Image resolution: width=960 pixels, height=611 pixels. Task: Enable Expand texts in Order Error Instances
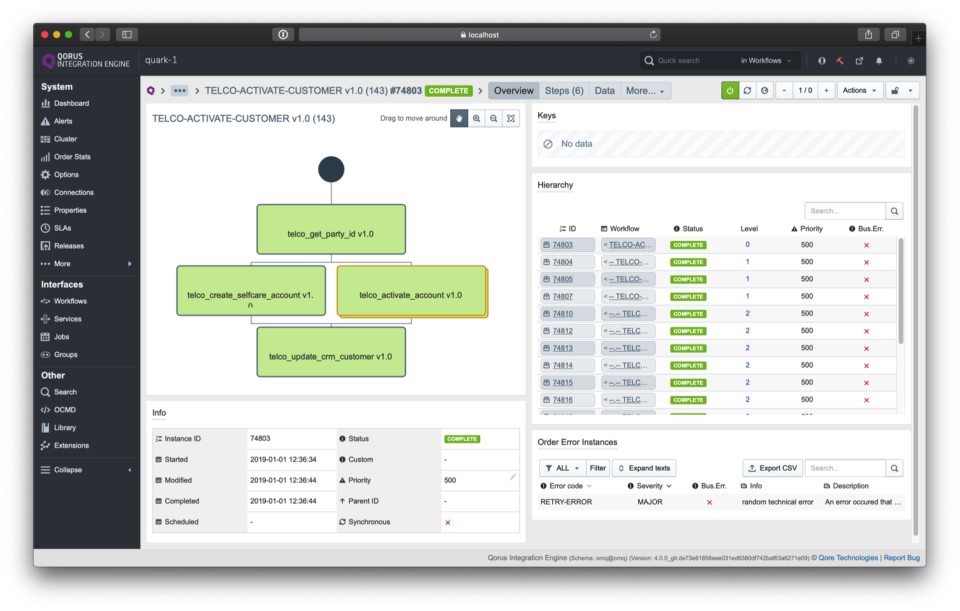(x=643, y=467)
